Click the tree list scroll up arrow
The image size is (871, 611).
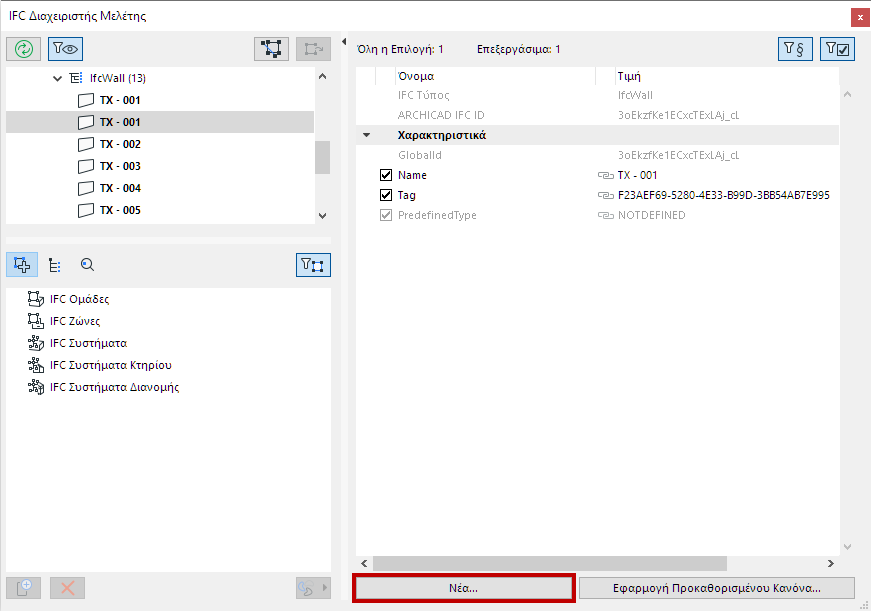coord(323,77)
